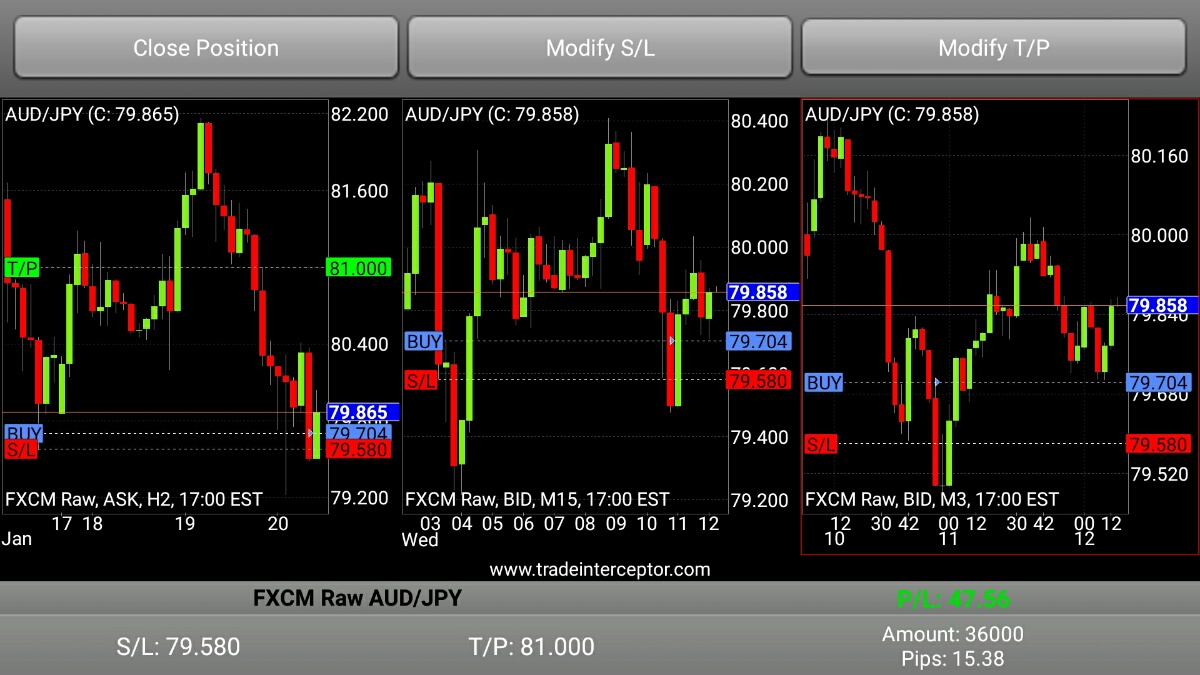Screen dimensions: 1200x675
Task: Click the T/P: 81.000 summary value
Action: coord(531,646)
